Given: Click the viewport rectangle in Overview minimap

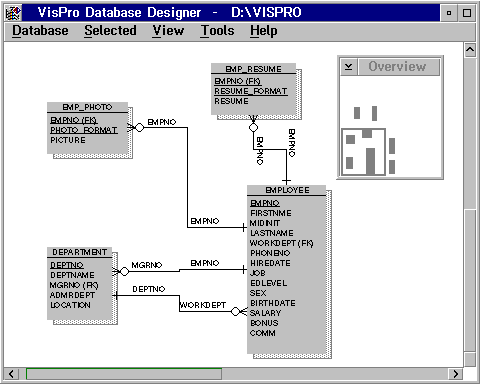Looking at the screenshot, I should (x=363, y=152).
